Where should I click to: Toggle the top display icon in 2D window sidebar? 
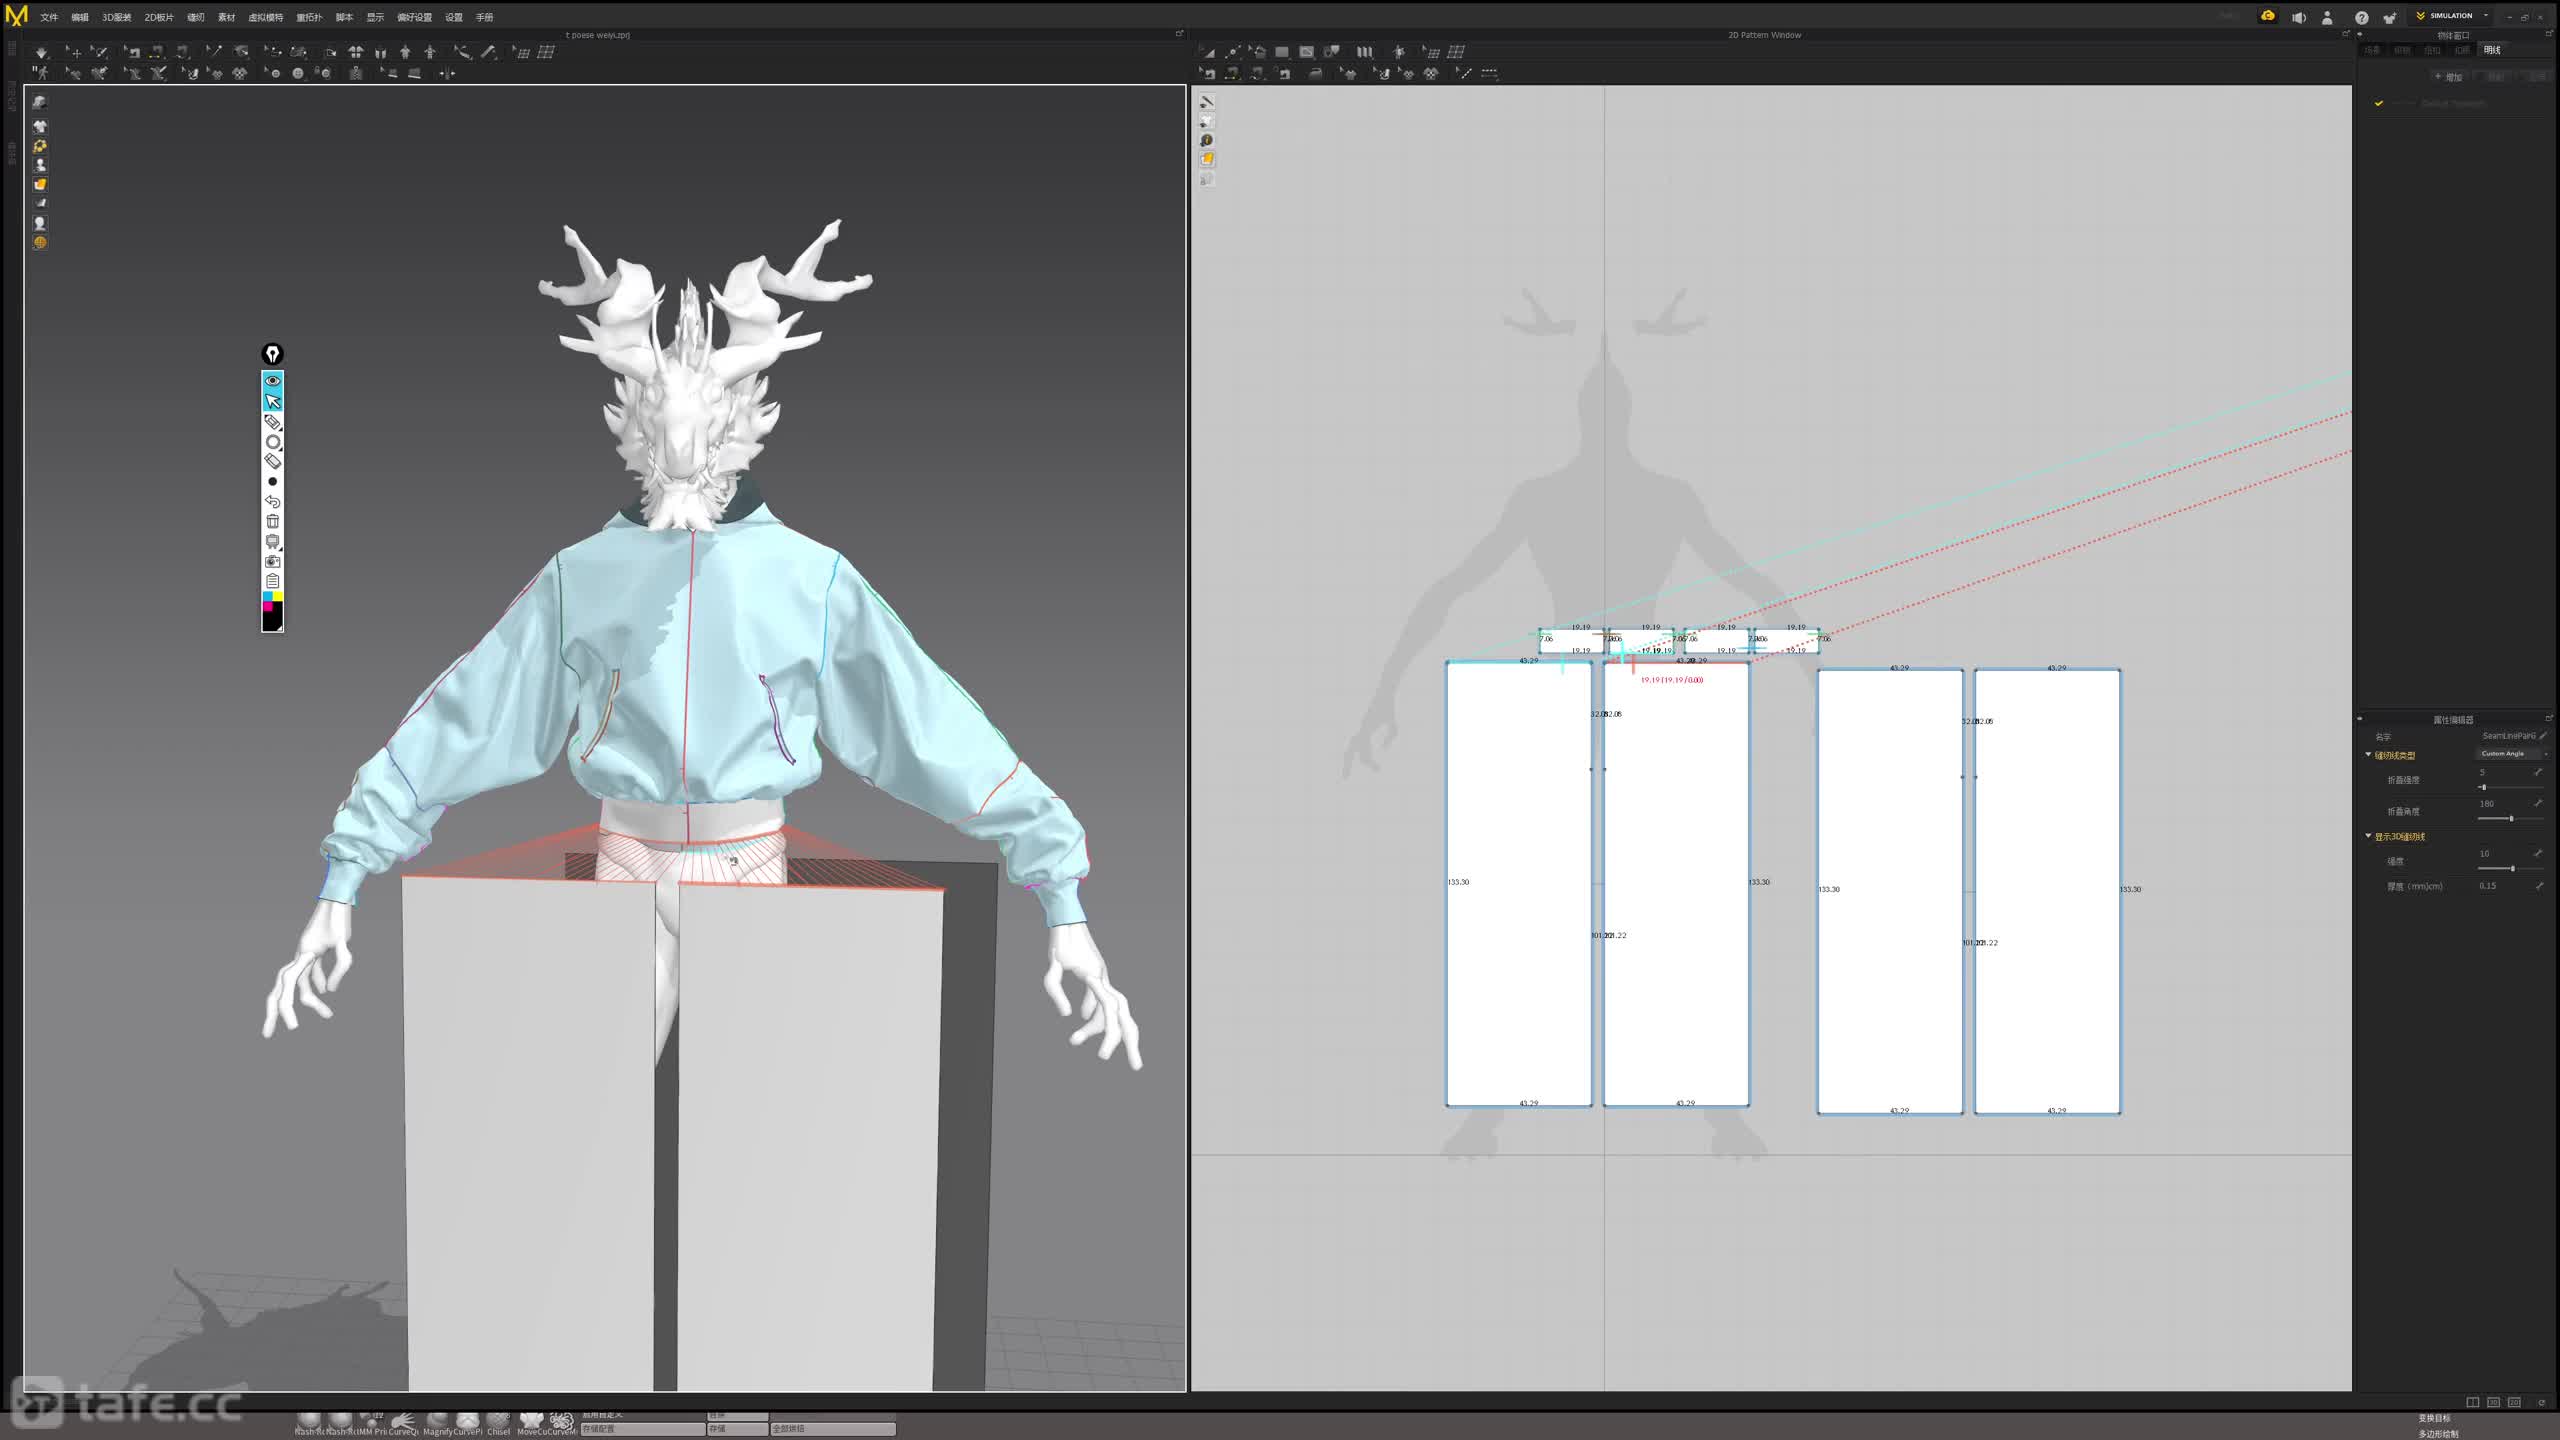click(x=1207, y=102)
